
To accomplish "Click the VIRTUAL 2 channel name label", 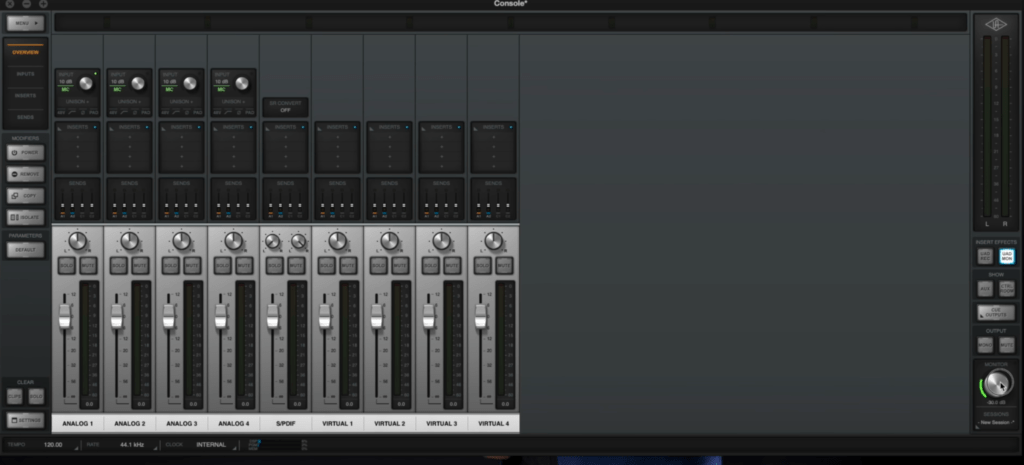I will click(x=389, y=424).
